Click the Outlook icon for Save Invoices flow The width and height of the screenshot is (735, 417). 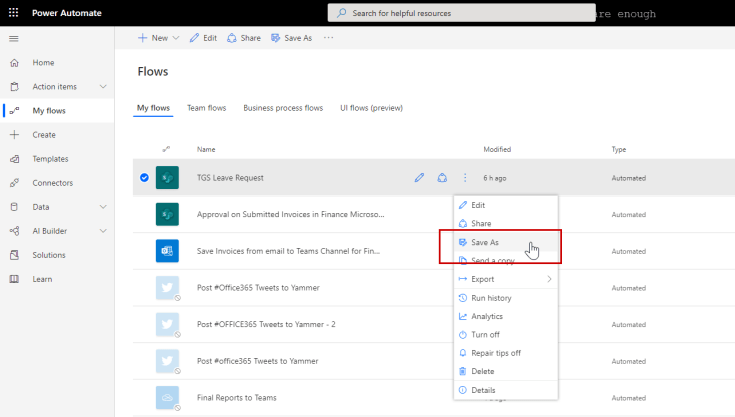[x=167, y=251]
